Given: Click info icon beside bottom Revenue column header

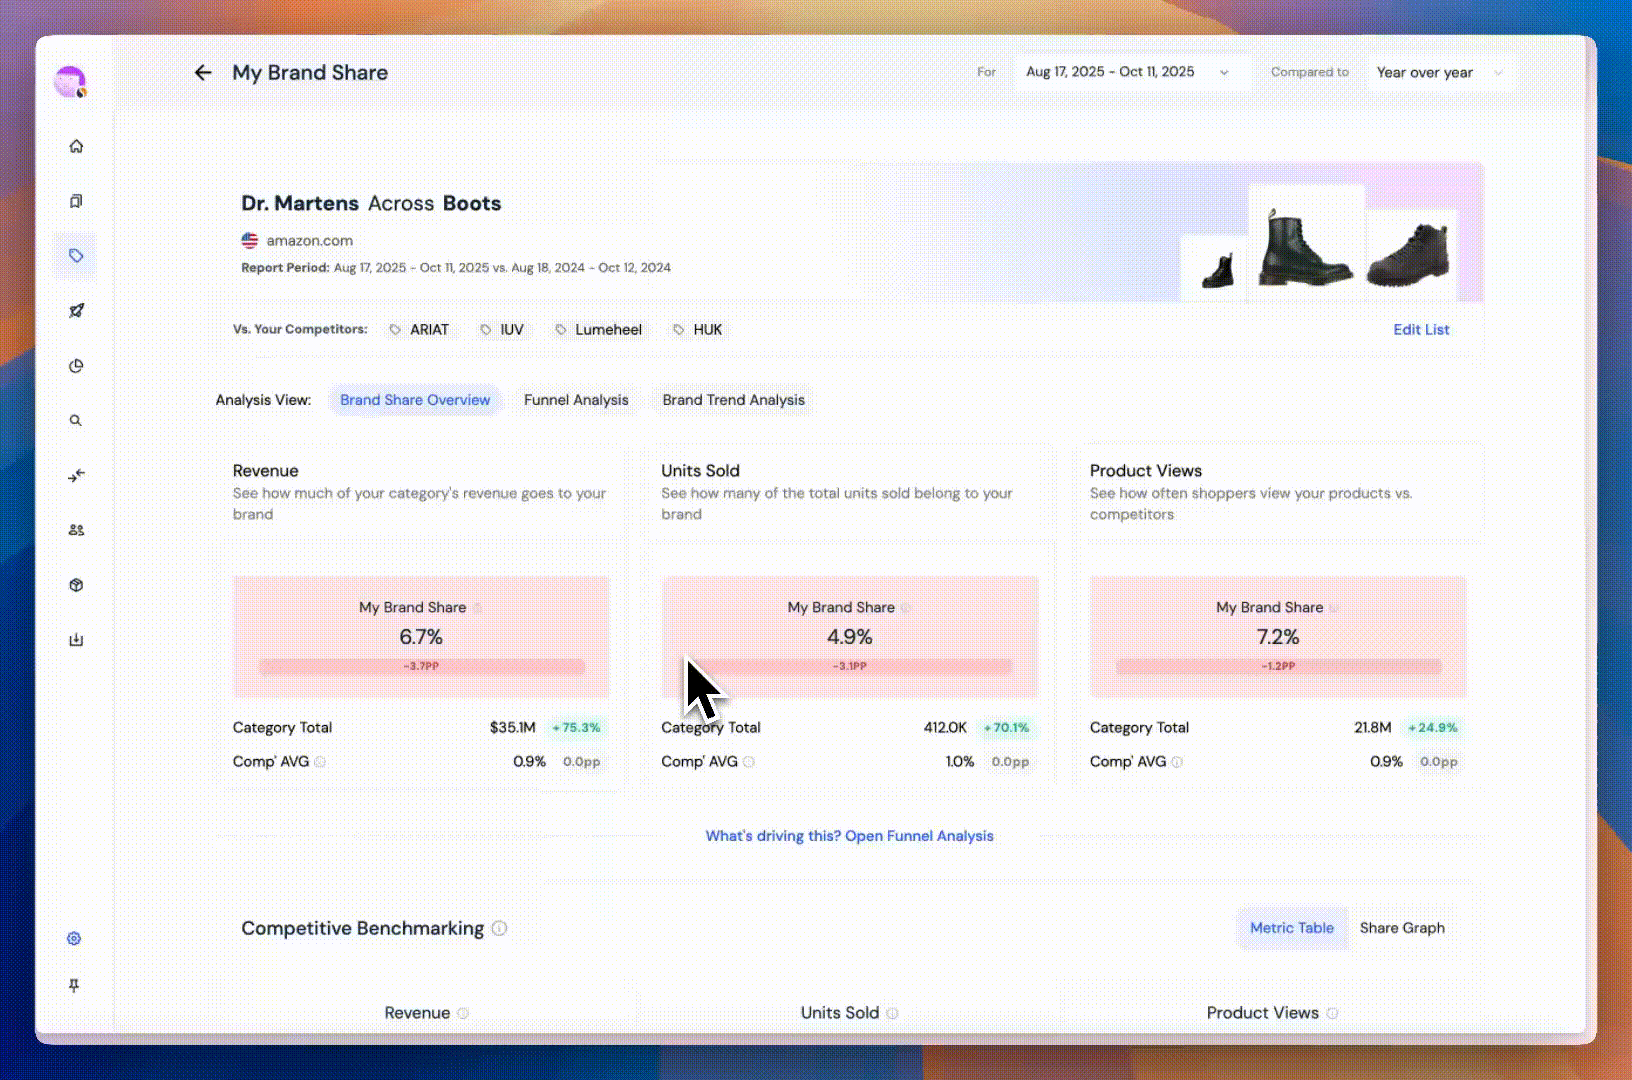Looking at the screenshot, I should (463, 1013).
